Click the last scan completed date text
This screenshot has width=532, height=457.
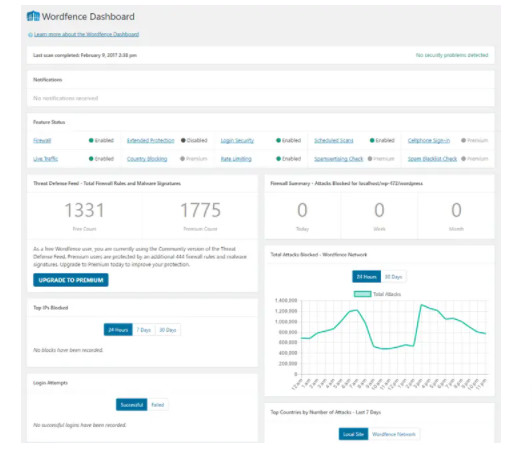85,55
